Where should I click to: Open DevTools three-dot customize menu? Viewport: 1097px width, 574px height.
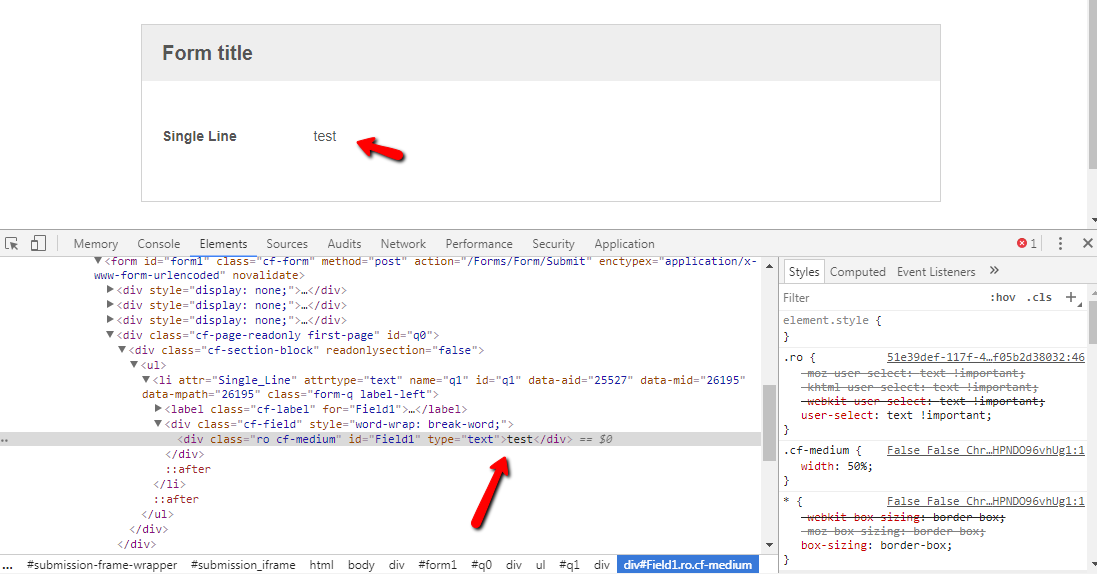click(x=1060, y=243)
